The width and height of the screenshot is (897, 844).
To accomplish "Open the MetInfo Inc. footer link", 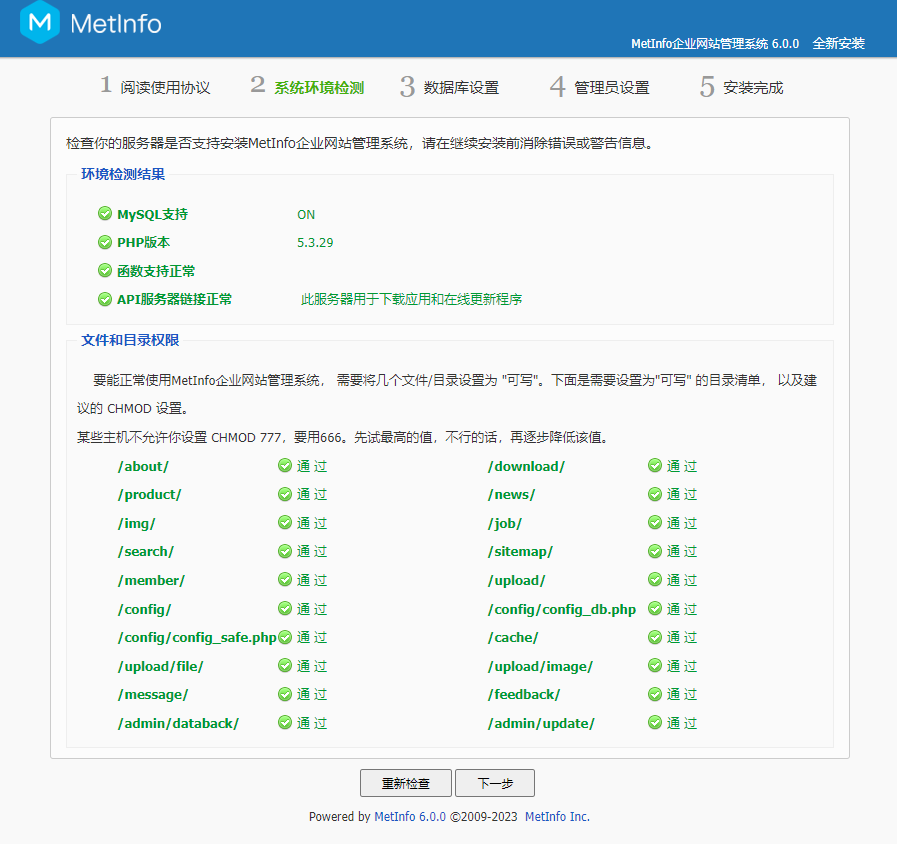I will click(x=557, y=817).
